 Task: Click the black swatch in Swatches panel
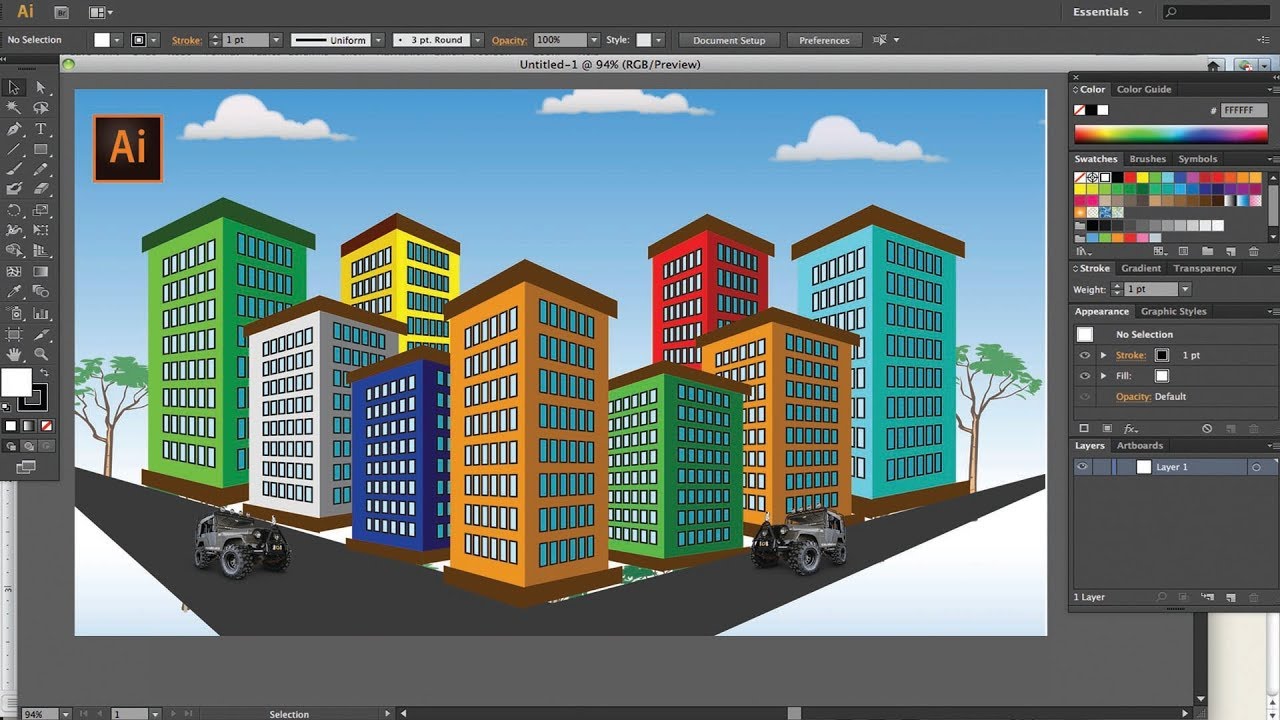(x=1118, y=177)
